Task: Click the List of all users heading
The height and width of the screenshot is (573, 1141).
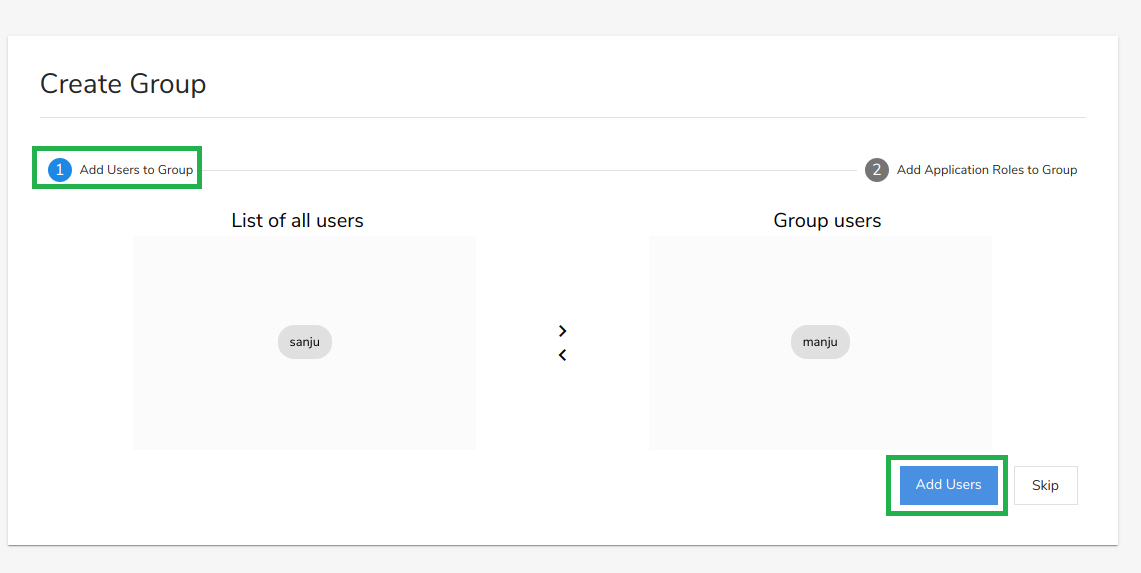Action: 297,221
